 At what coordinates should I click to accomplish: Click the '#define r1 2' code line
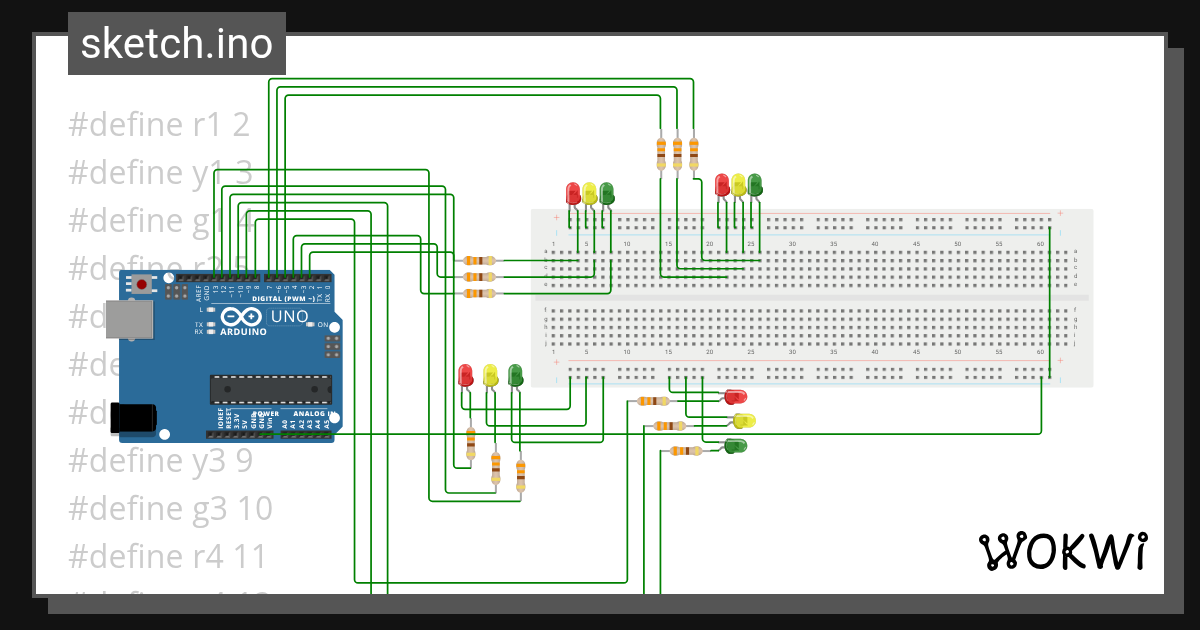tap(160, 123)
